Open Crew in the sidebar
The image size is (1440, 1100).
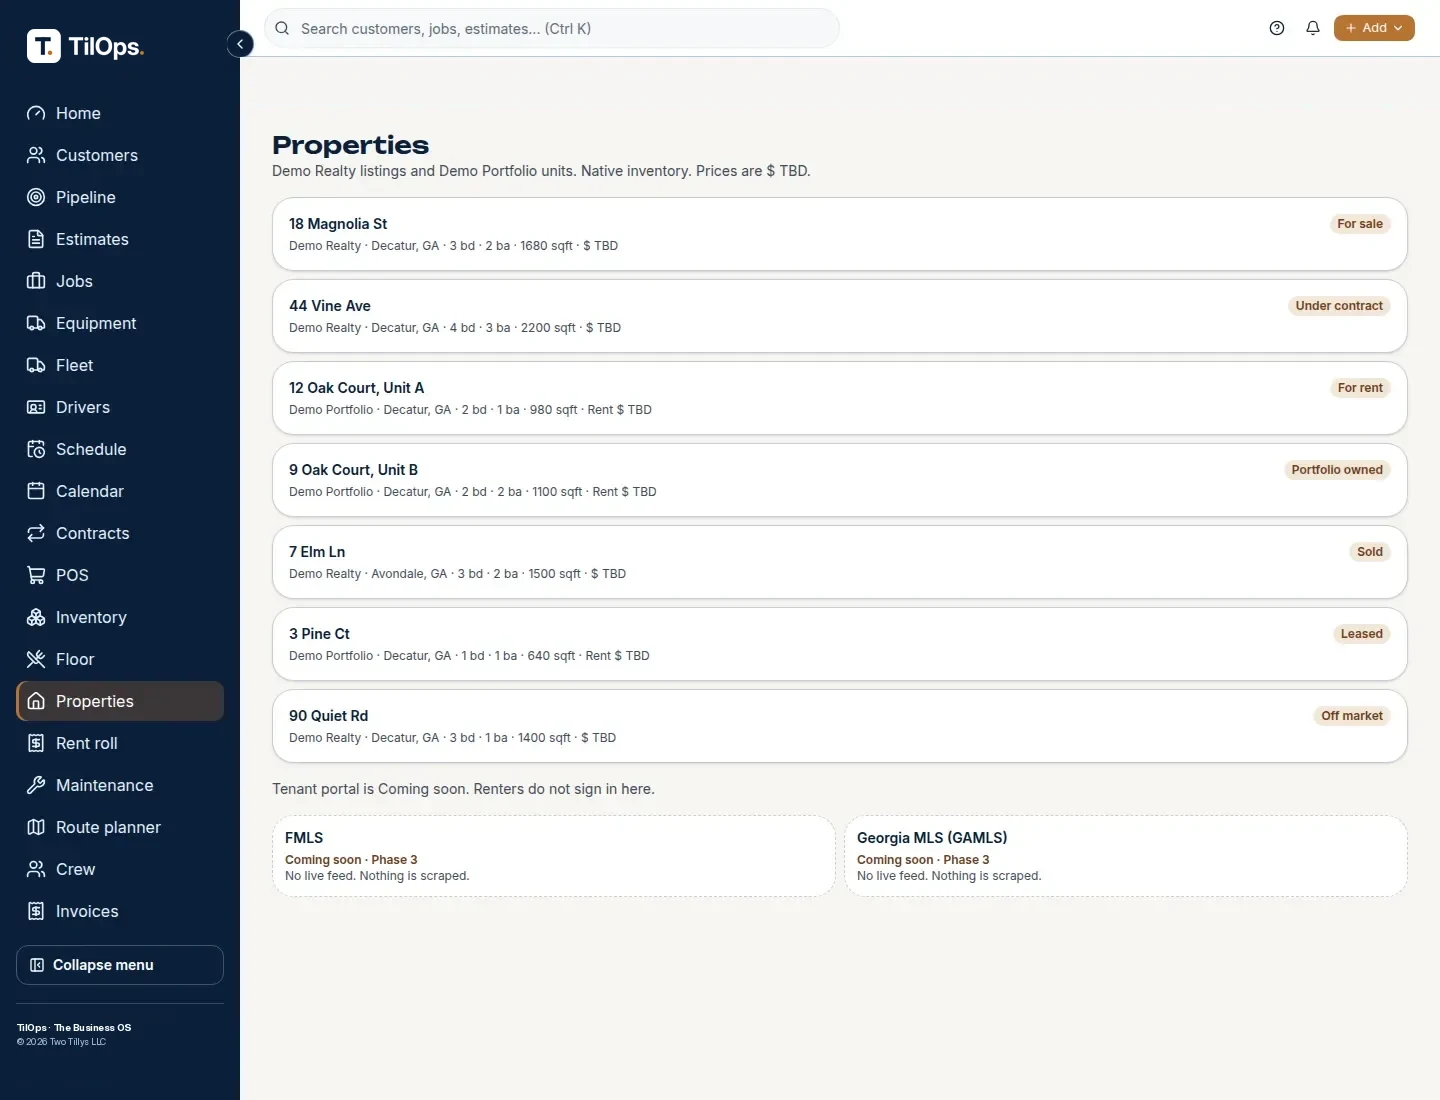coord(120,869)
